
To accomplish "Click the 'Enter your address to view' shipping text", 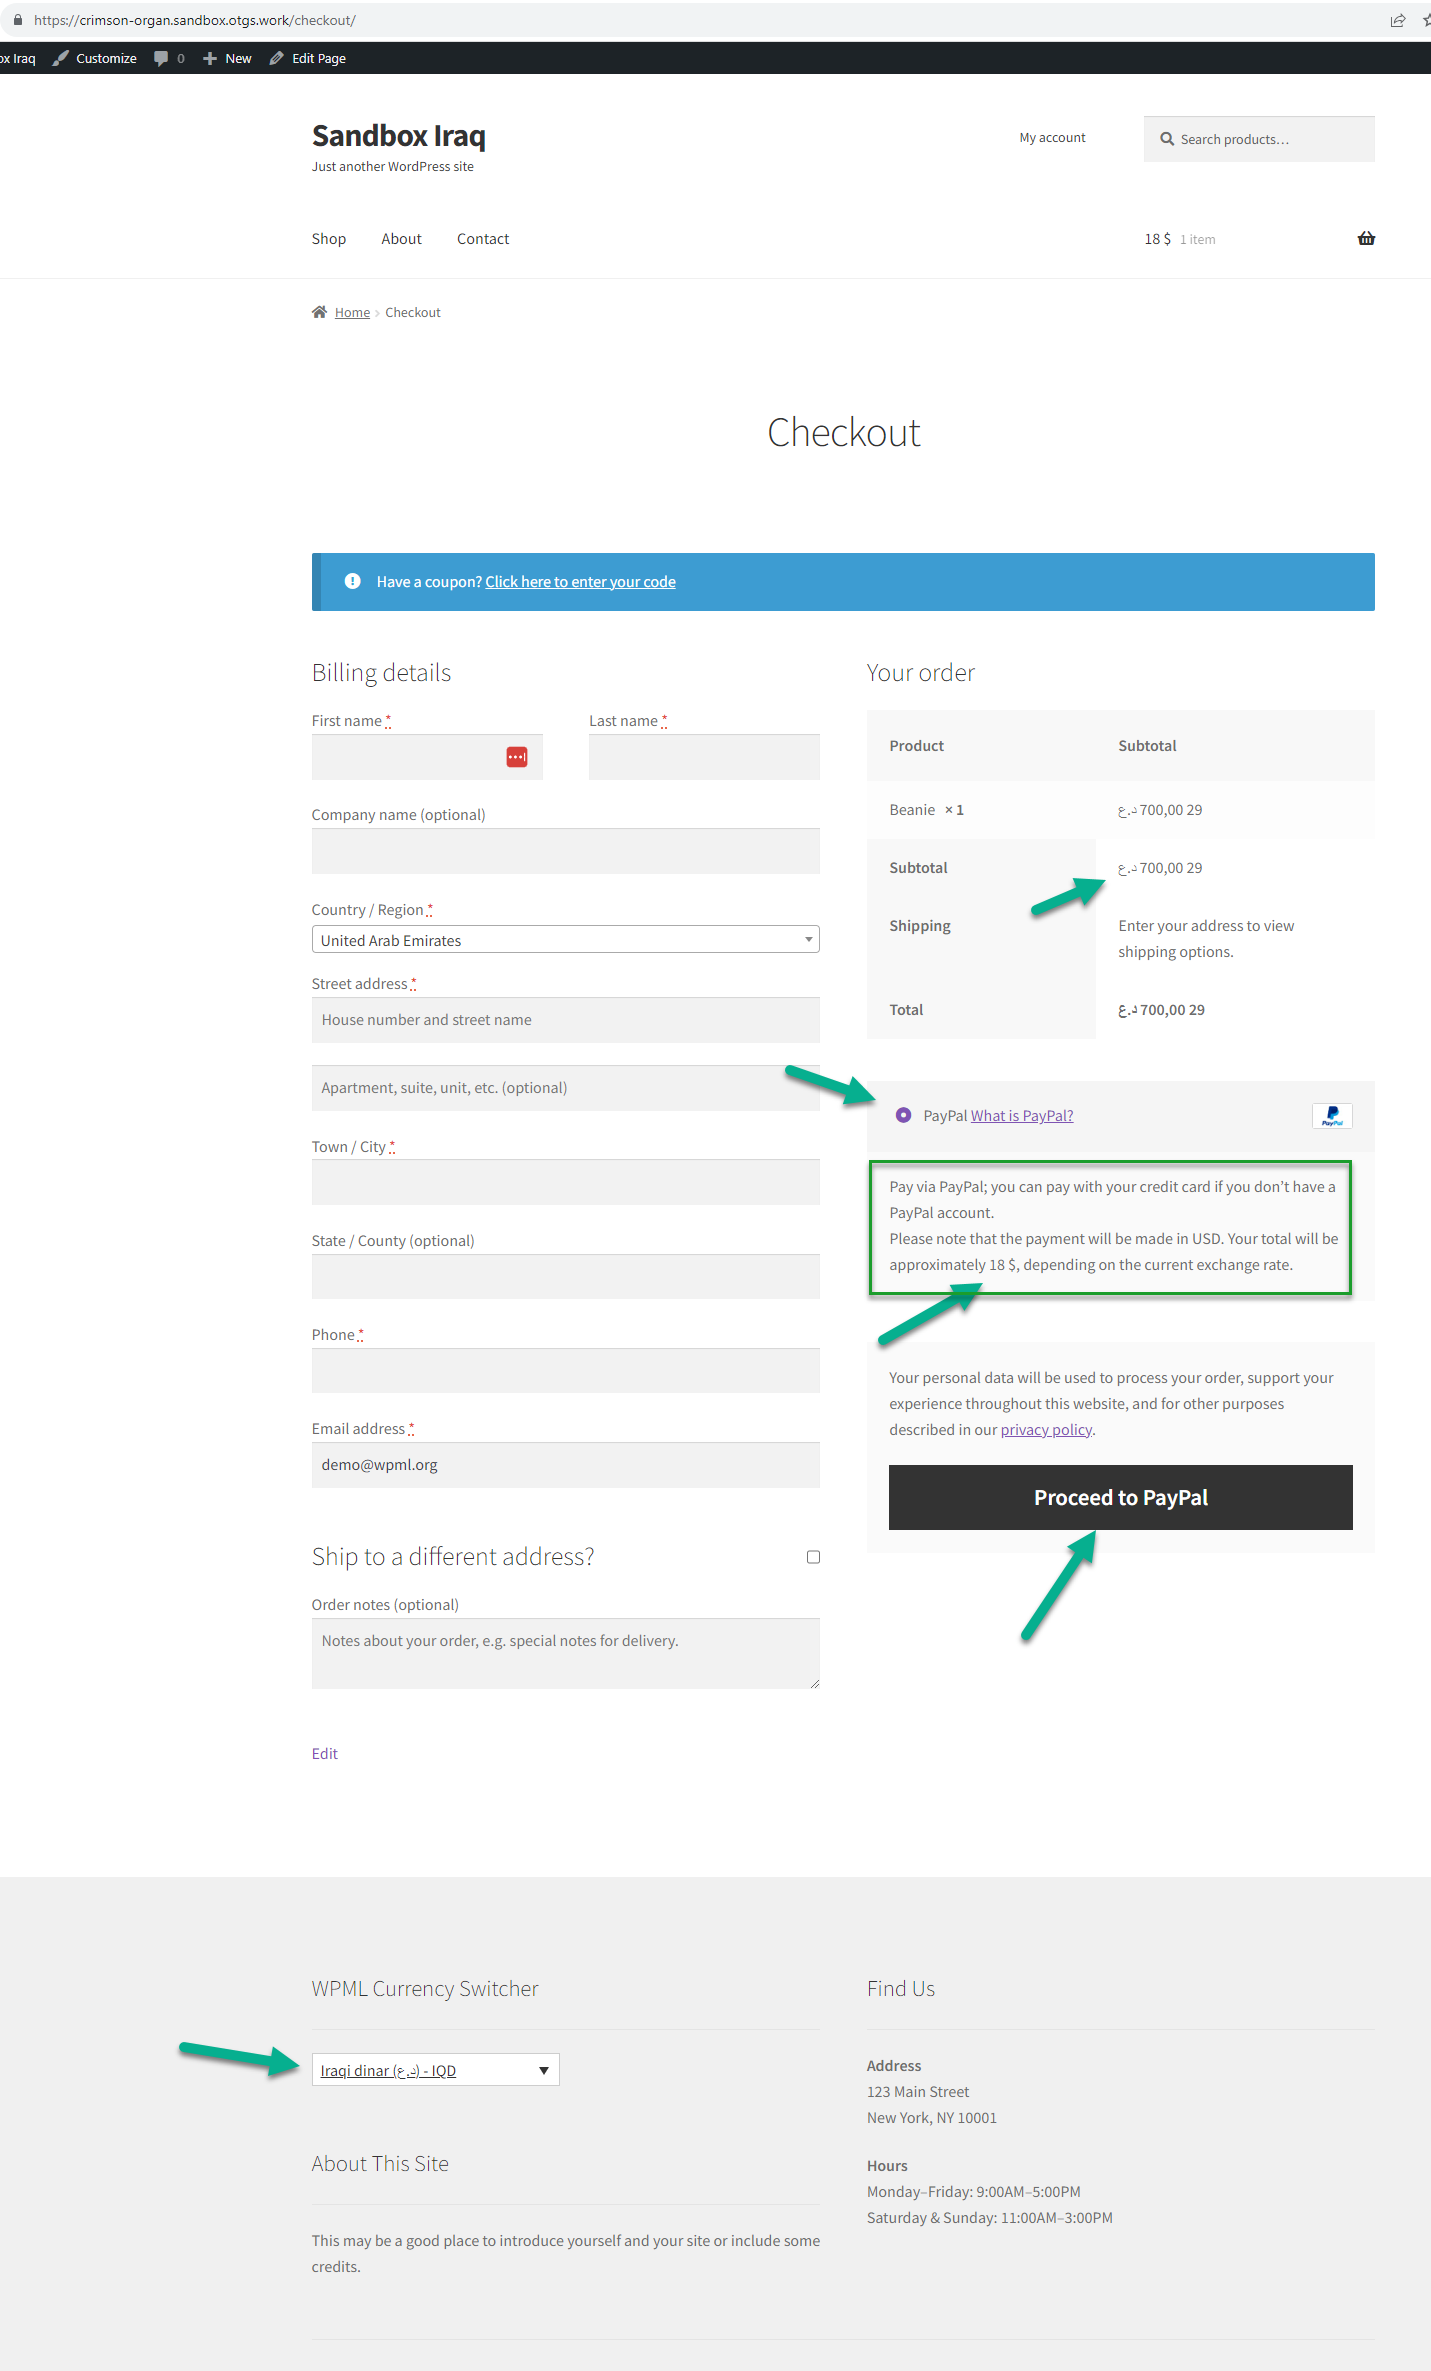I will click(x=1206, y=926).
